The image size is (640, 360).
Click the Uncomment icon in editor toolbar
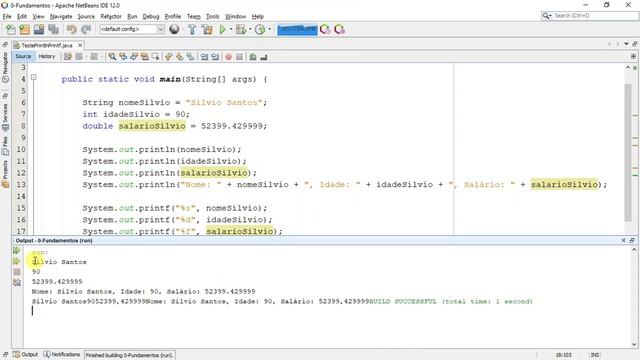pos(264,57)
